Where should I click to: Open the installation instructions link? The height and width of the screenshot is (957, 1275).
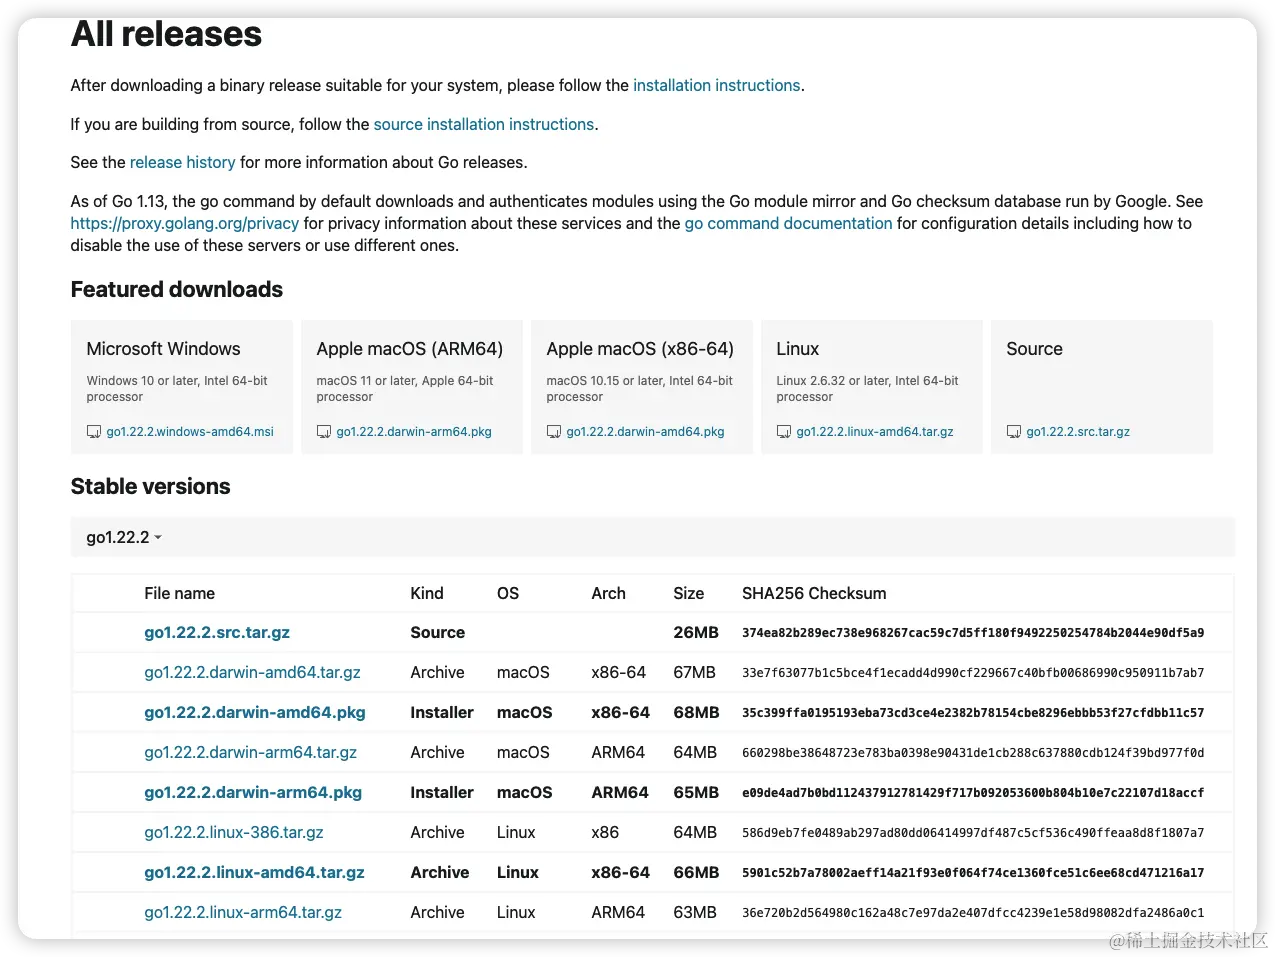pos(716,86)
